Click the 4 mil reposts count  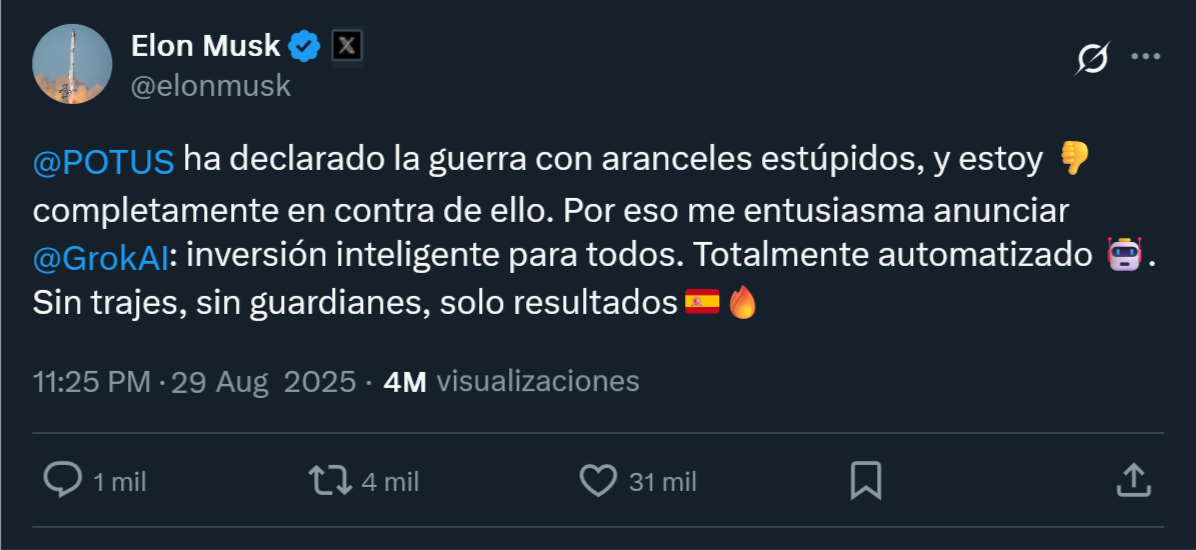390,482
